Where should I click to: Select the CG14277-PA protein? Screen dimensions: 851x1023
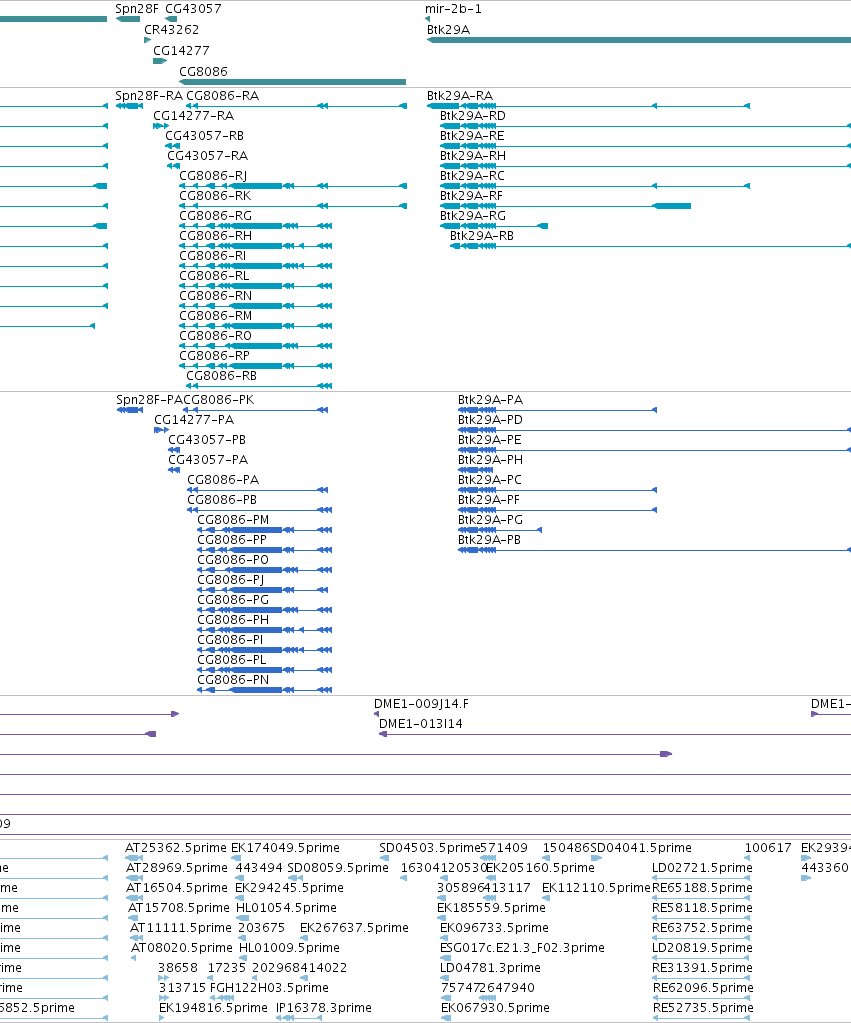[x=161, y=430]
